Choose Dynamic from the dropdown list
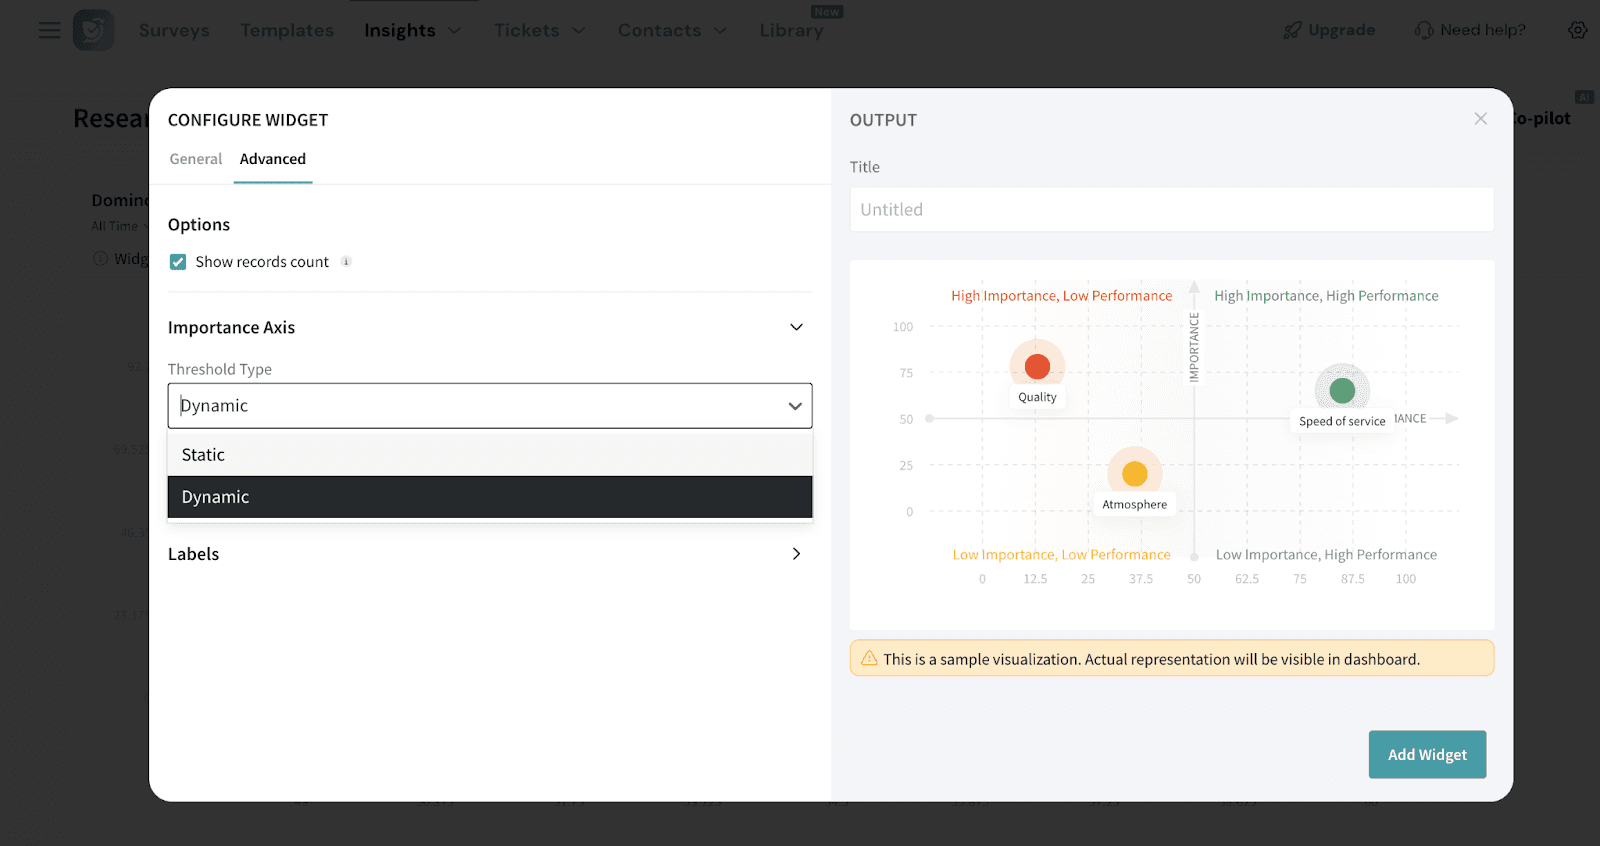This screenshot has height=846, width=1600. pyautogui.click(x=490, y=497)
